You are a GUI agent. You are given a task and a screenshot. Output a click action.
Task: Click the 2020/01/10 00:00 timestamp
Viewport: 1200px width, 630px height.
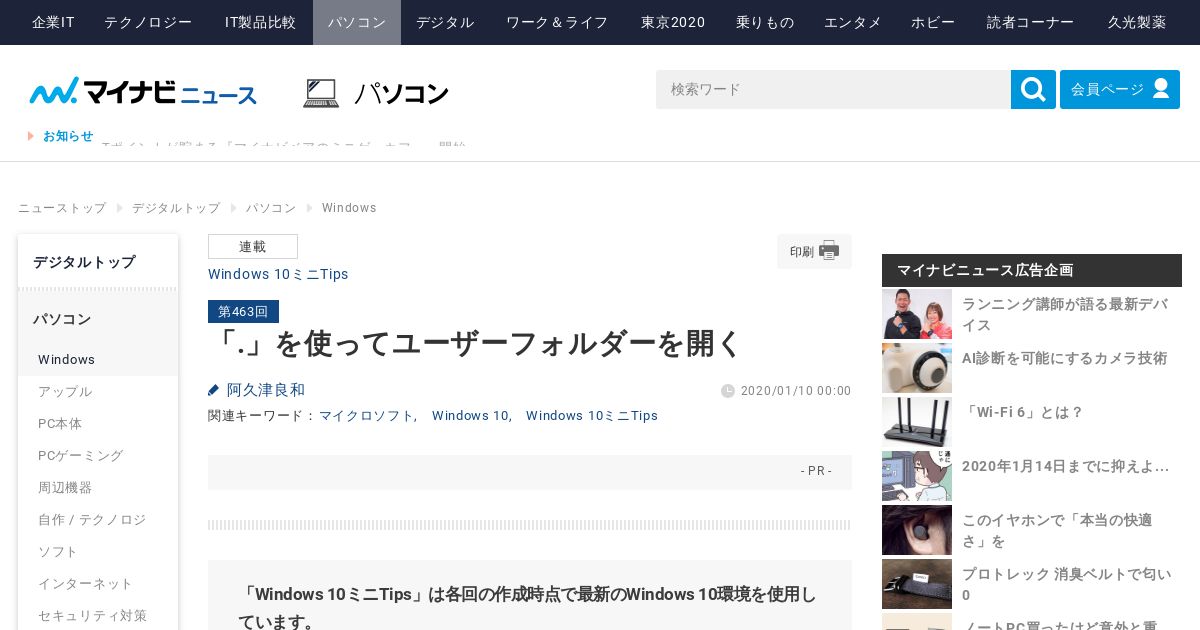pyautogui.click(x=796, y=391)
